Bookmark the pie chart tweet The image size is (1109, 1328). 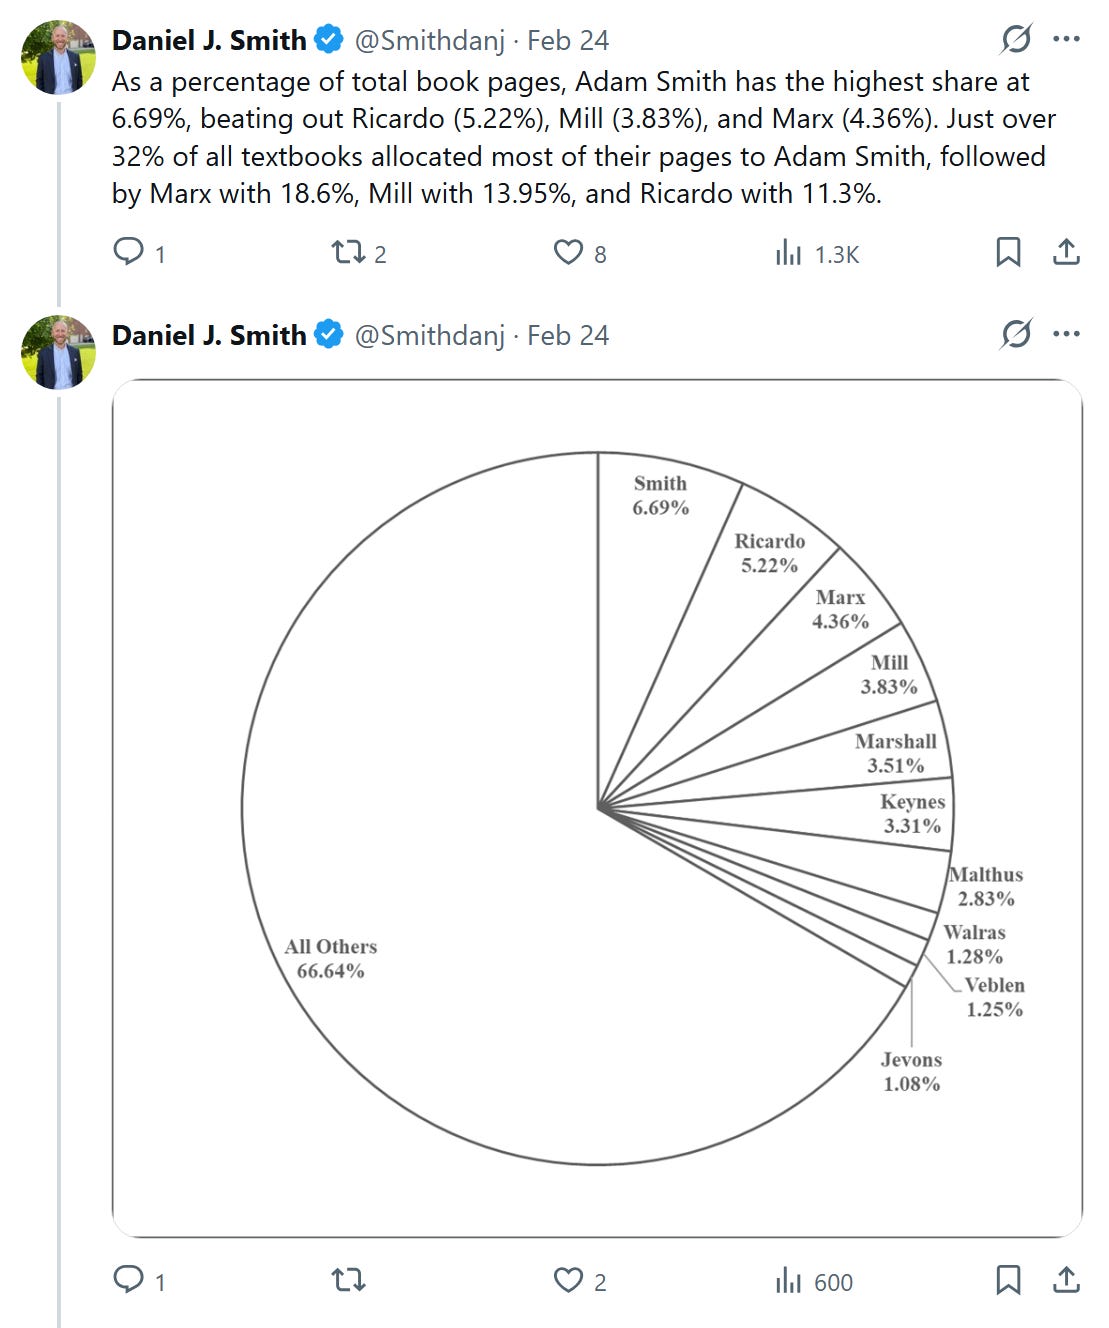(1008, 1280)
